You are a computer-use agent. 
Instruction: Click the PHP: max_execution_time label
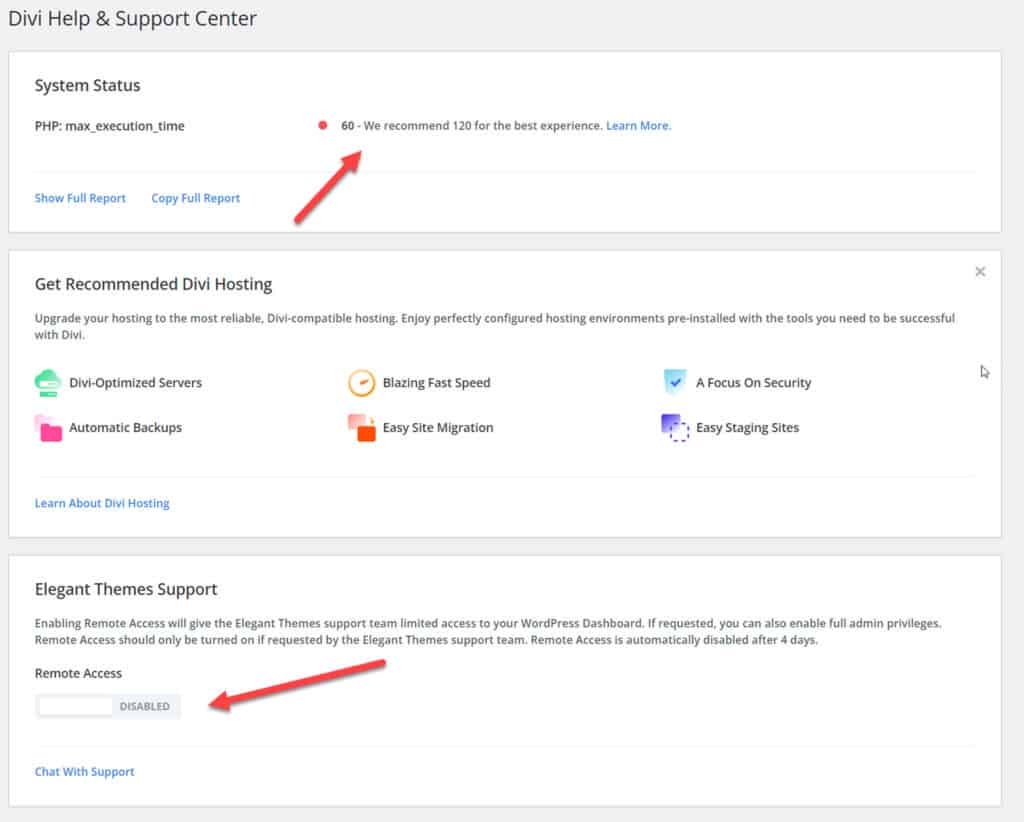[110, 126]
